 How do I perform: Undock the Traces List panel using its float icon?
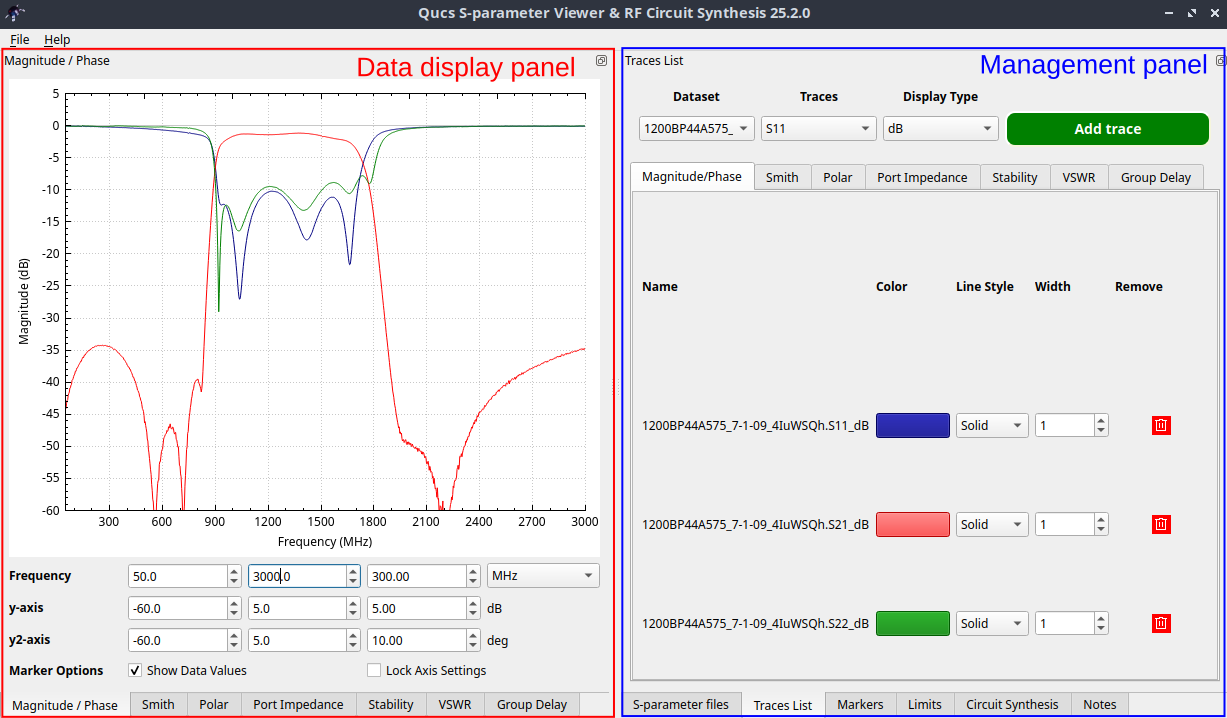click(1219, 61)
